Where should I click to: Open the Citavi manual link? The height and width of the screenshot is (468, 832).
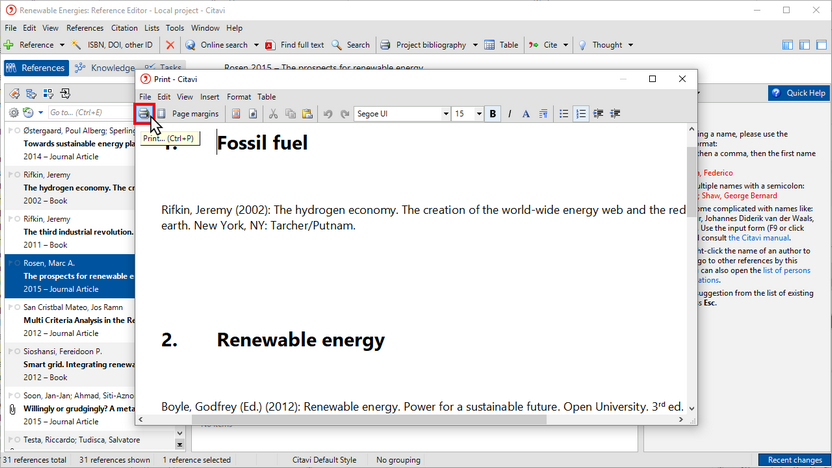click(x=758, y=238)
